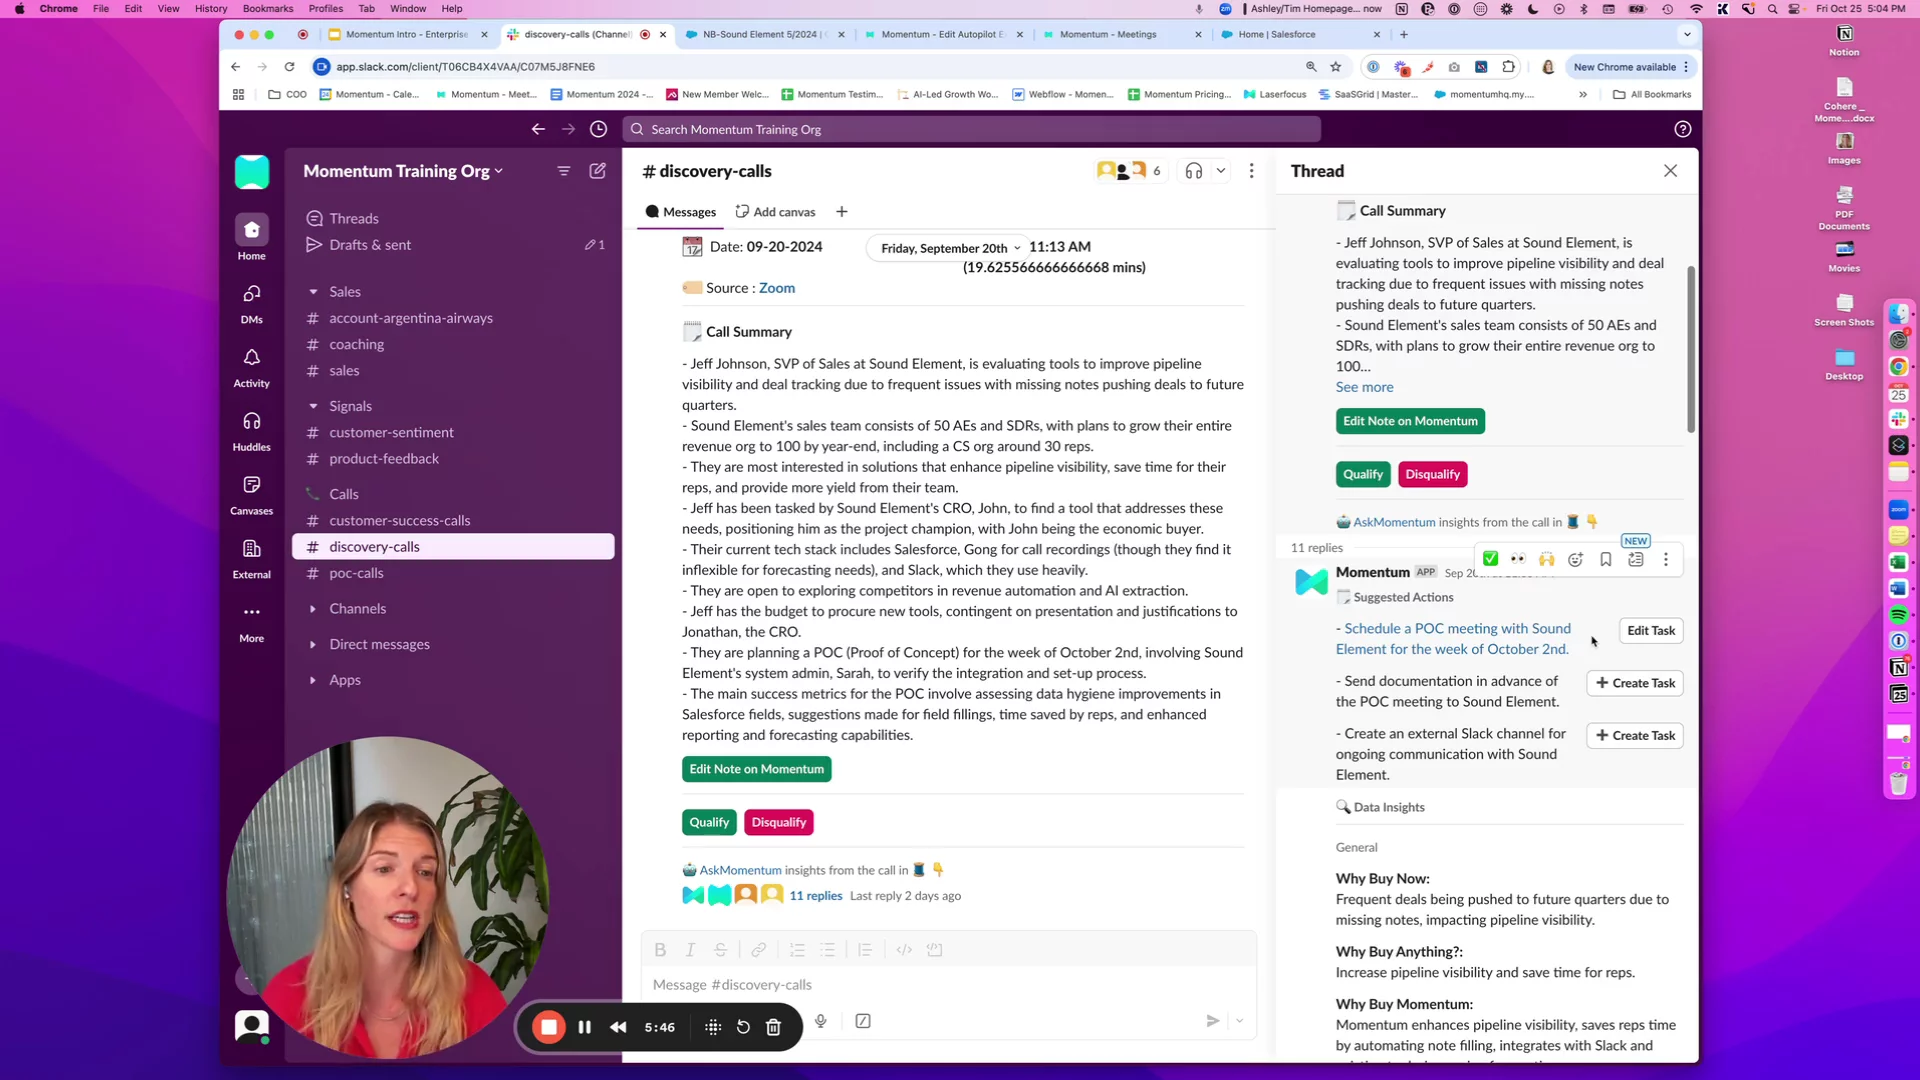
Task: Bookmark the message for later
Action: point(1605,559)
